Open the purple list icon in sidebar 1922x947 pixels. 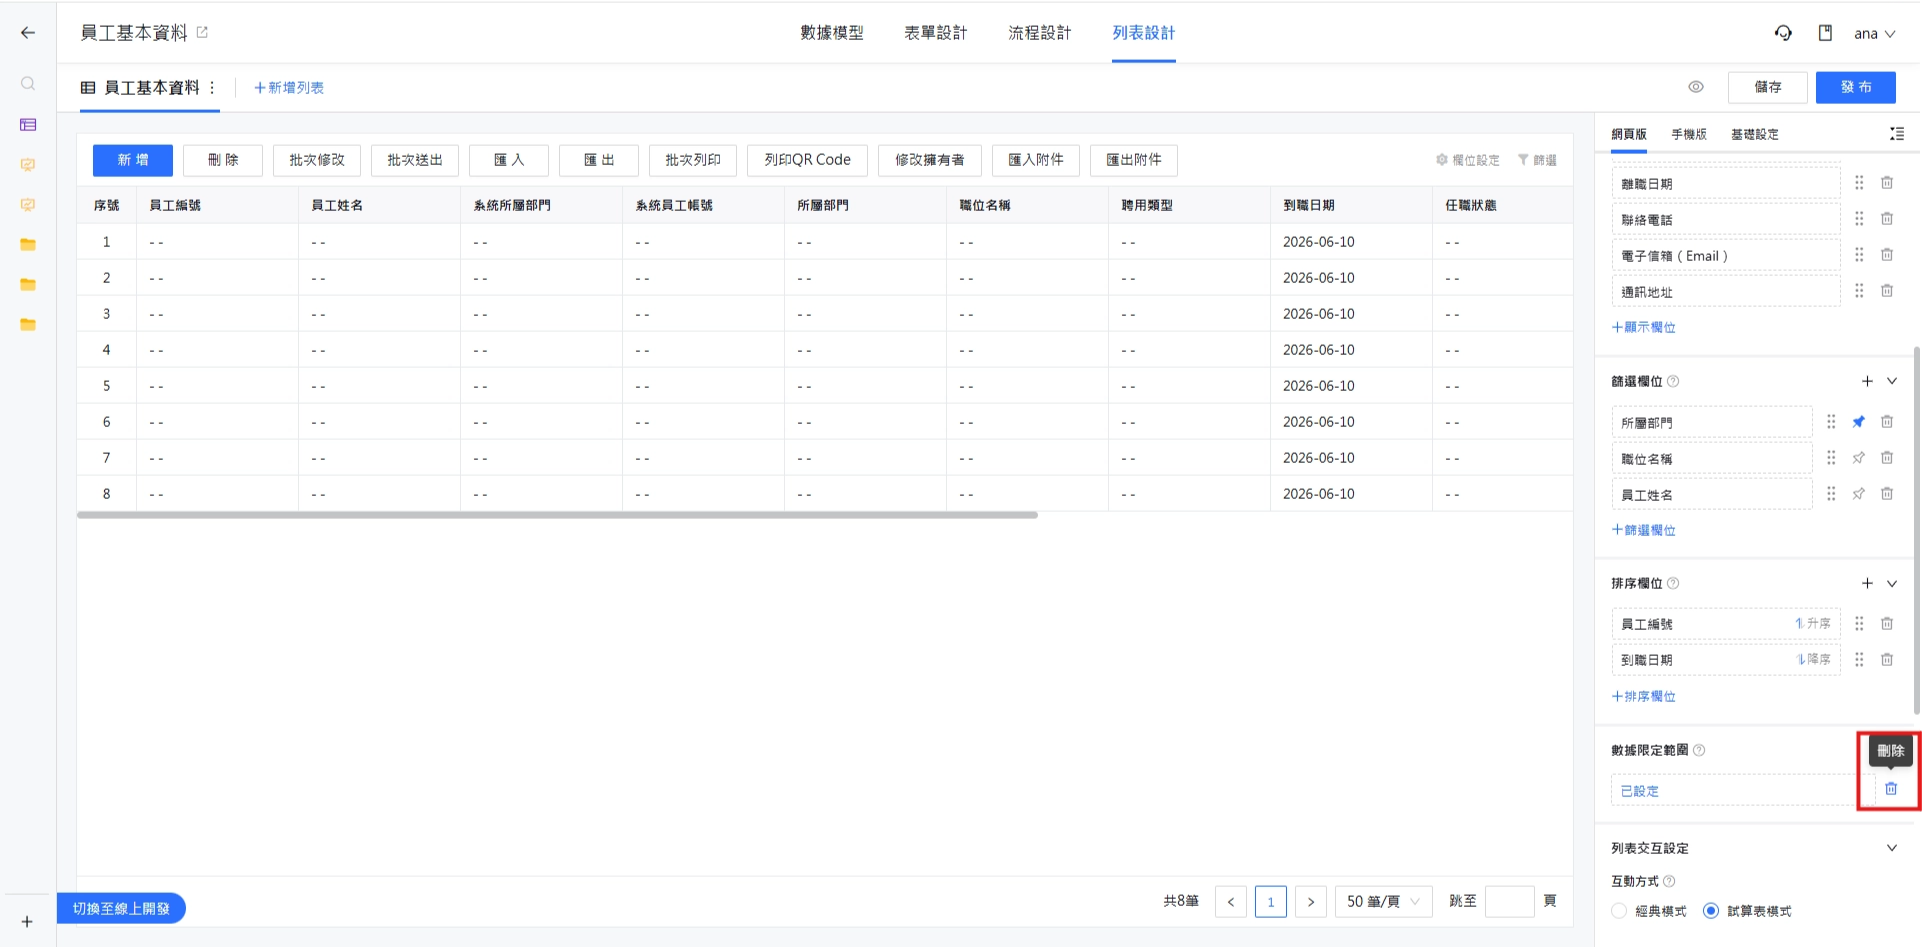coord(28,125)
